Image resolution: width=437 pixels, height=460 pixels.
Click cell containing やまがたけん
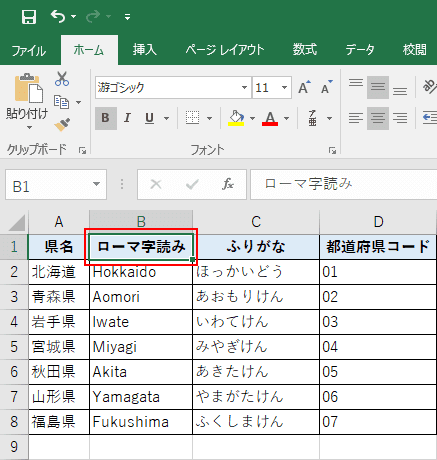pos(256,397)
